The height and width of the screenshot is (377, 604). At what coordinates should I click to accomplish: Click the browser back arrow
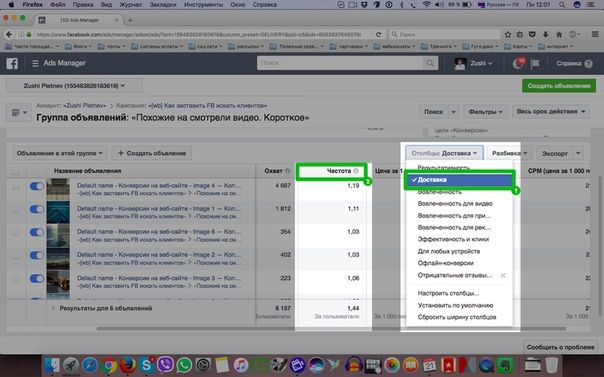9,34
